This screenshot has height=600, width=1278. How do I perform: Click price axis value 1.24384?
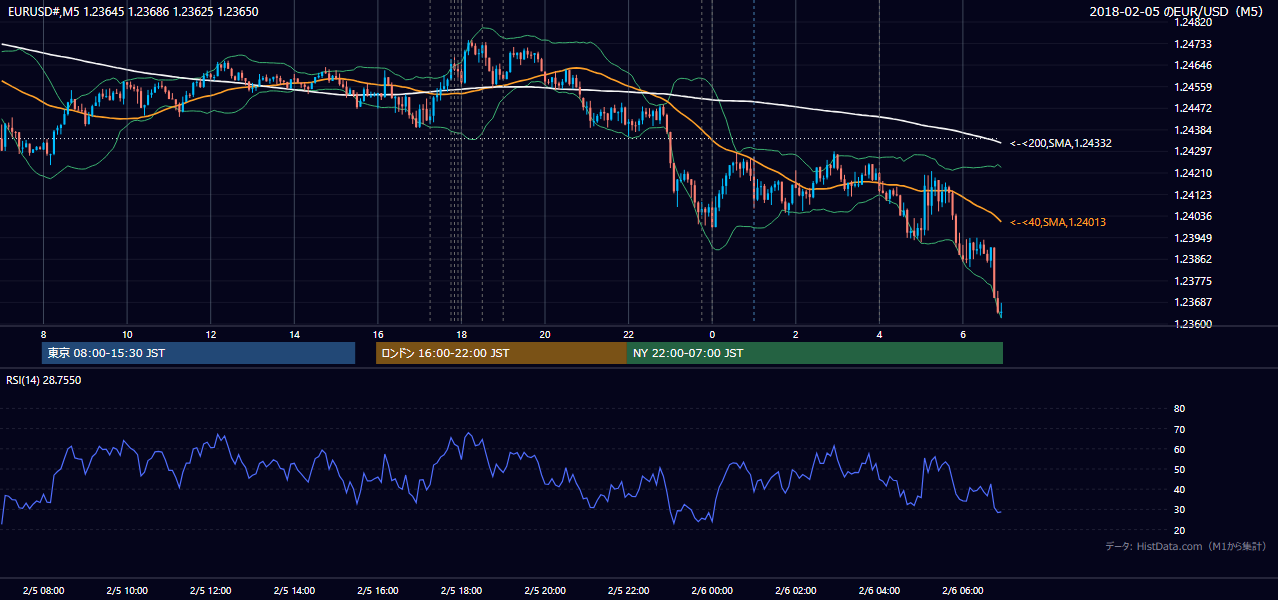coord(1192,130)
